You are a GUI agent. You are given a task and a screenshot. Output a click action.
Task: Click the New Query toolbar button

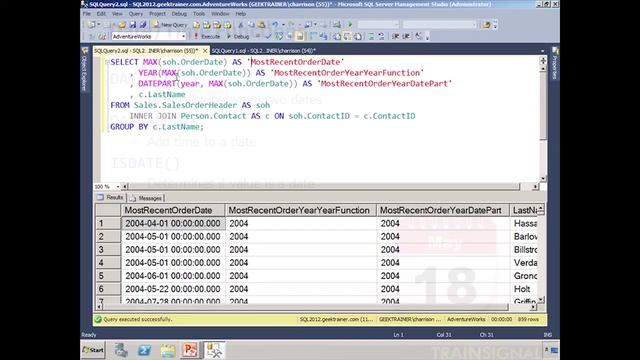pos(170,25)
